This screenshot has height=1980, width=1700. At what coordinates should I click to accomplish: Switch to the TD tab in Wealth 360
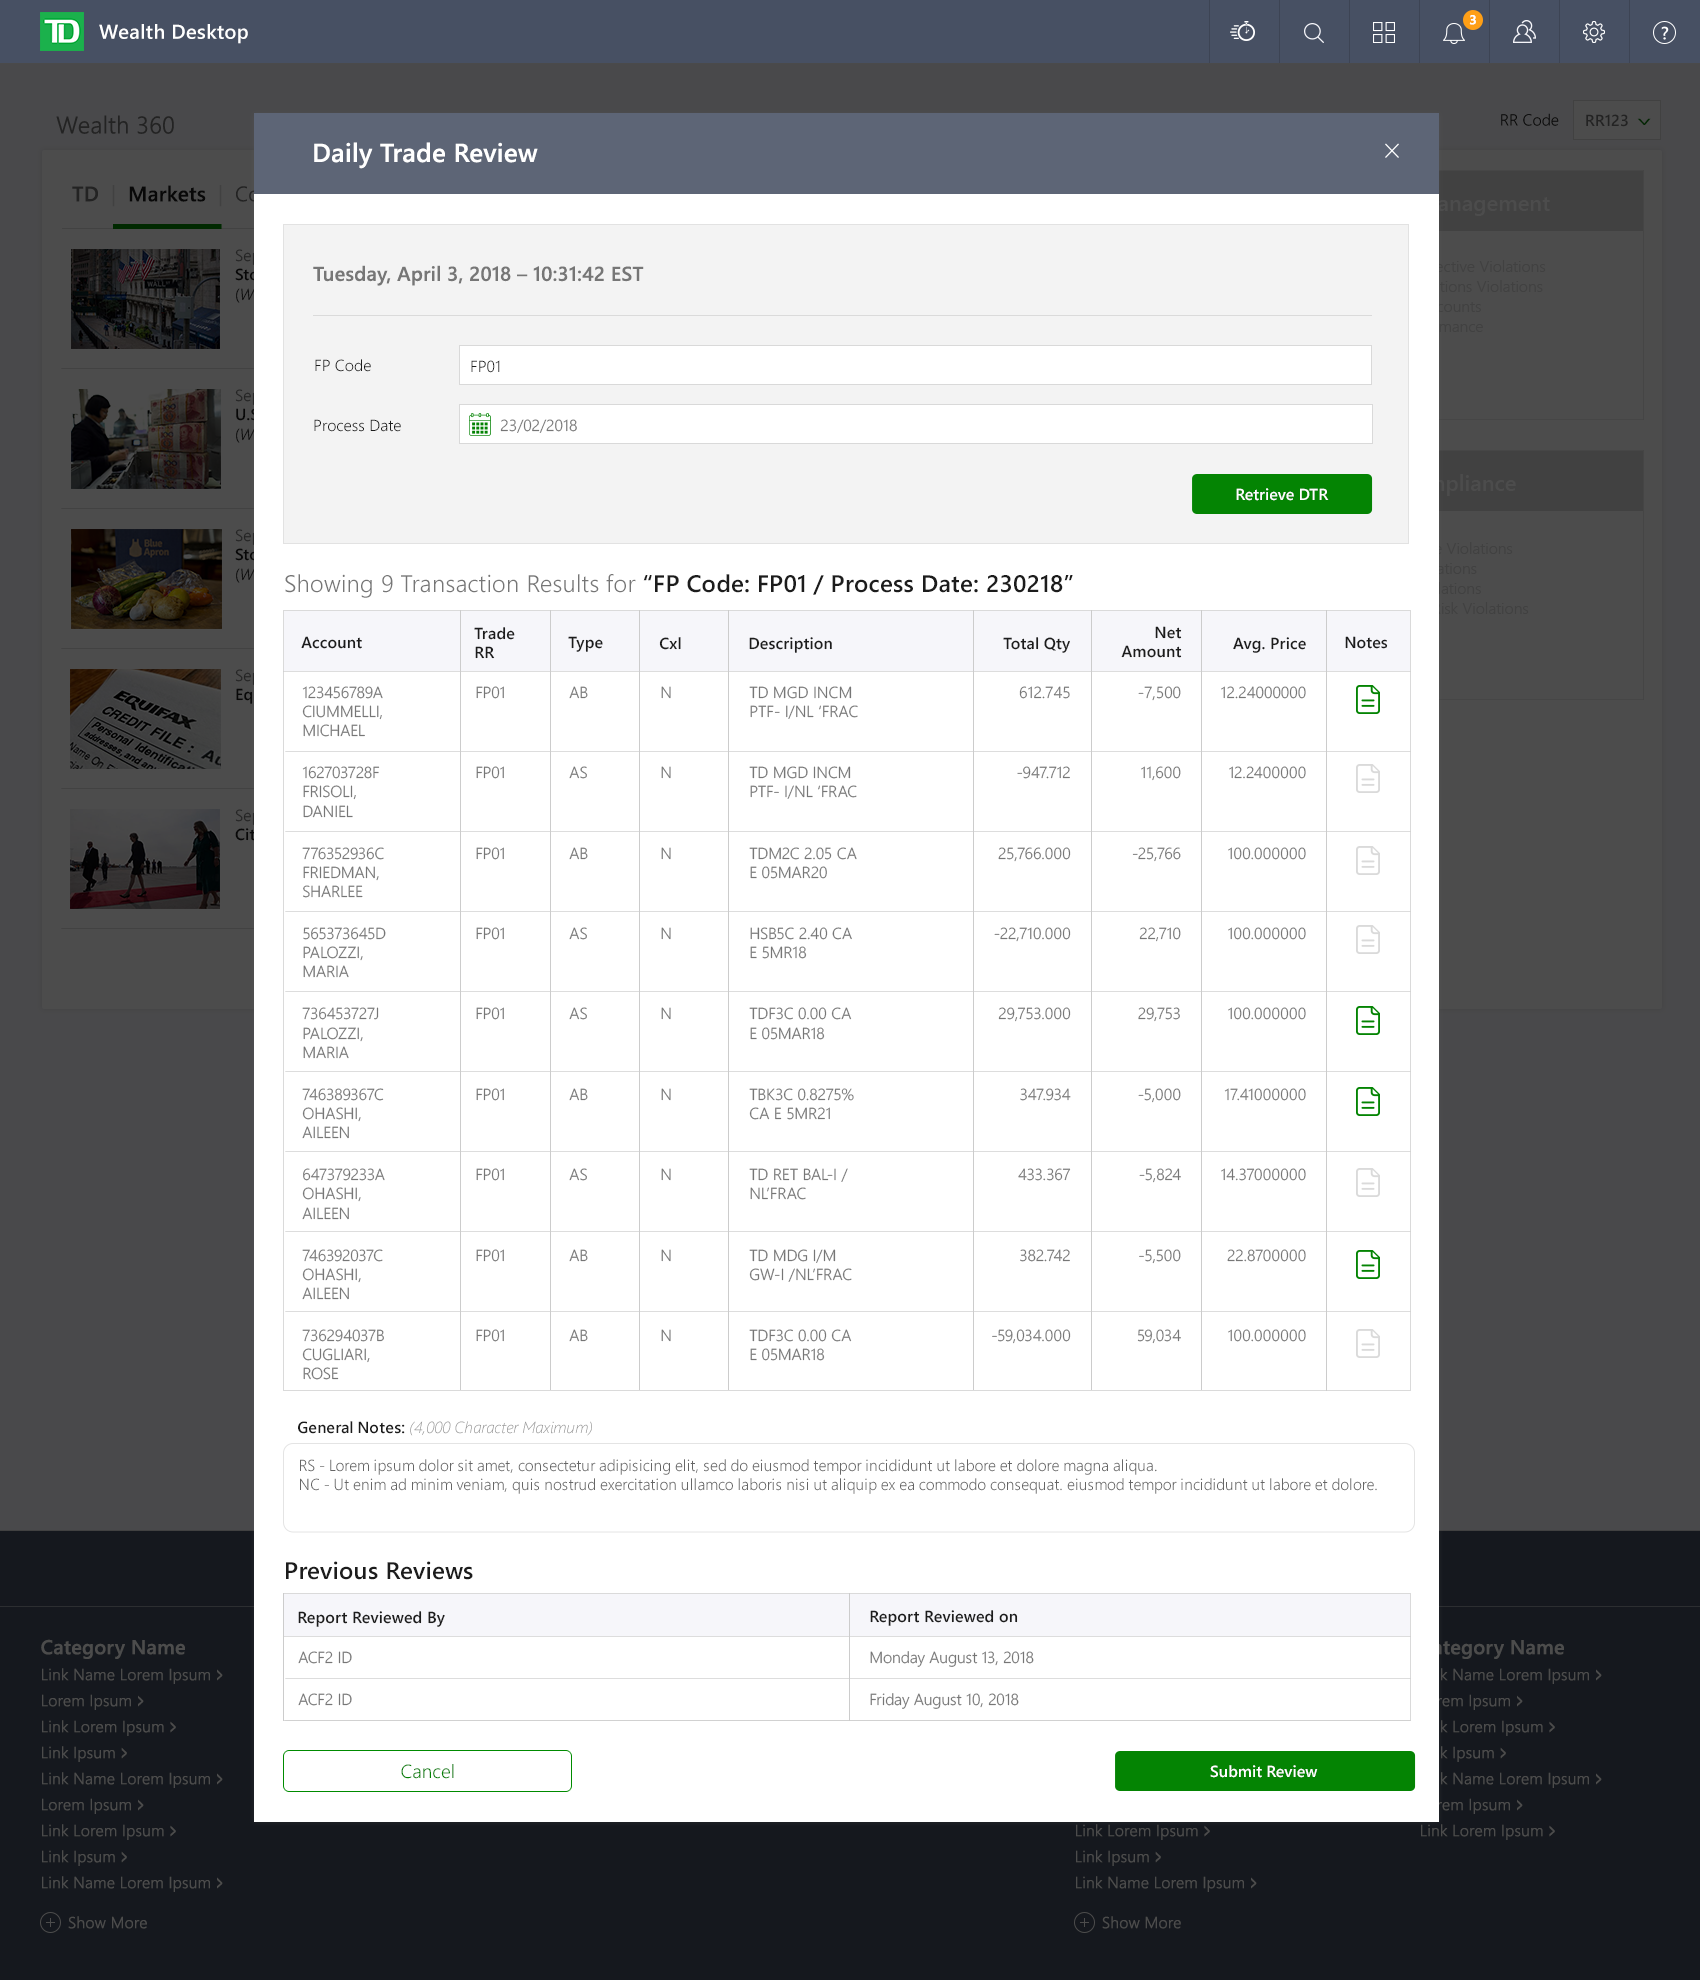[85, 194]
